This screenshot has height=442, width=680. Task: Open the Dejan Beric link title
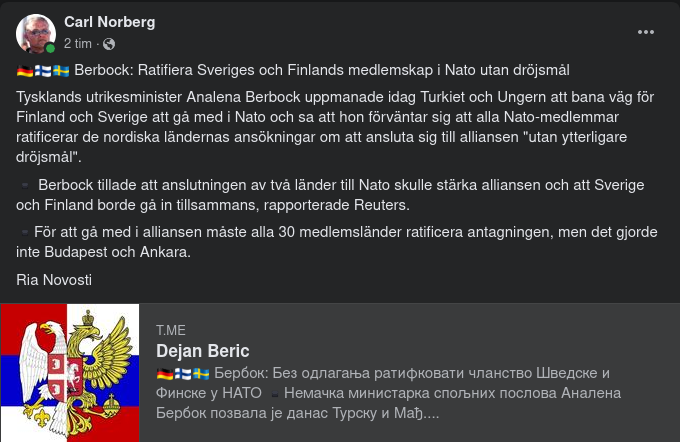tap(202, 351)
